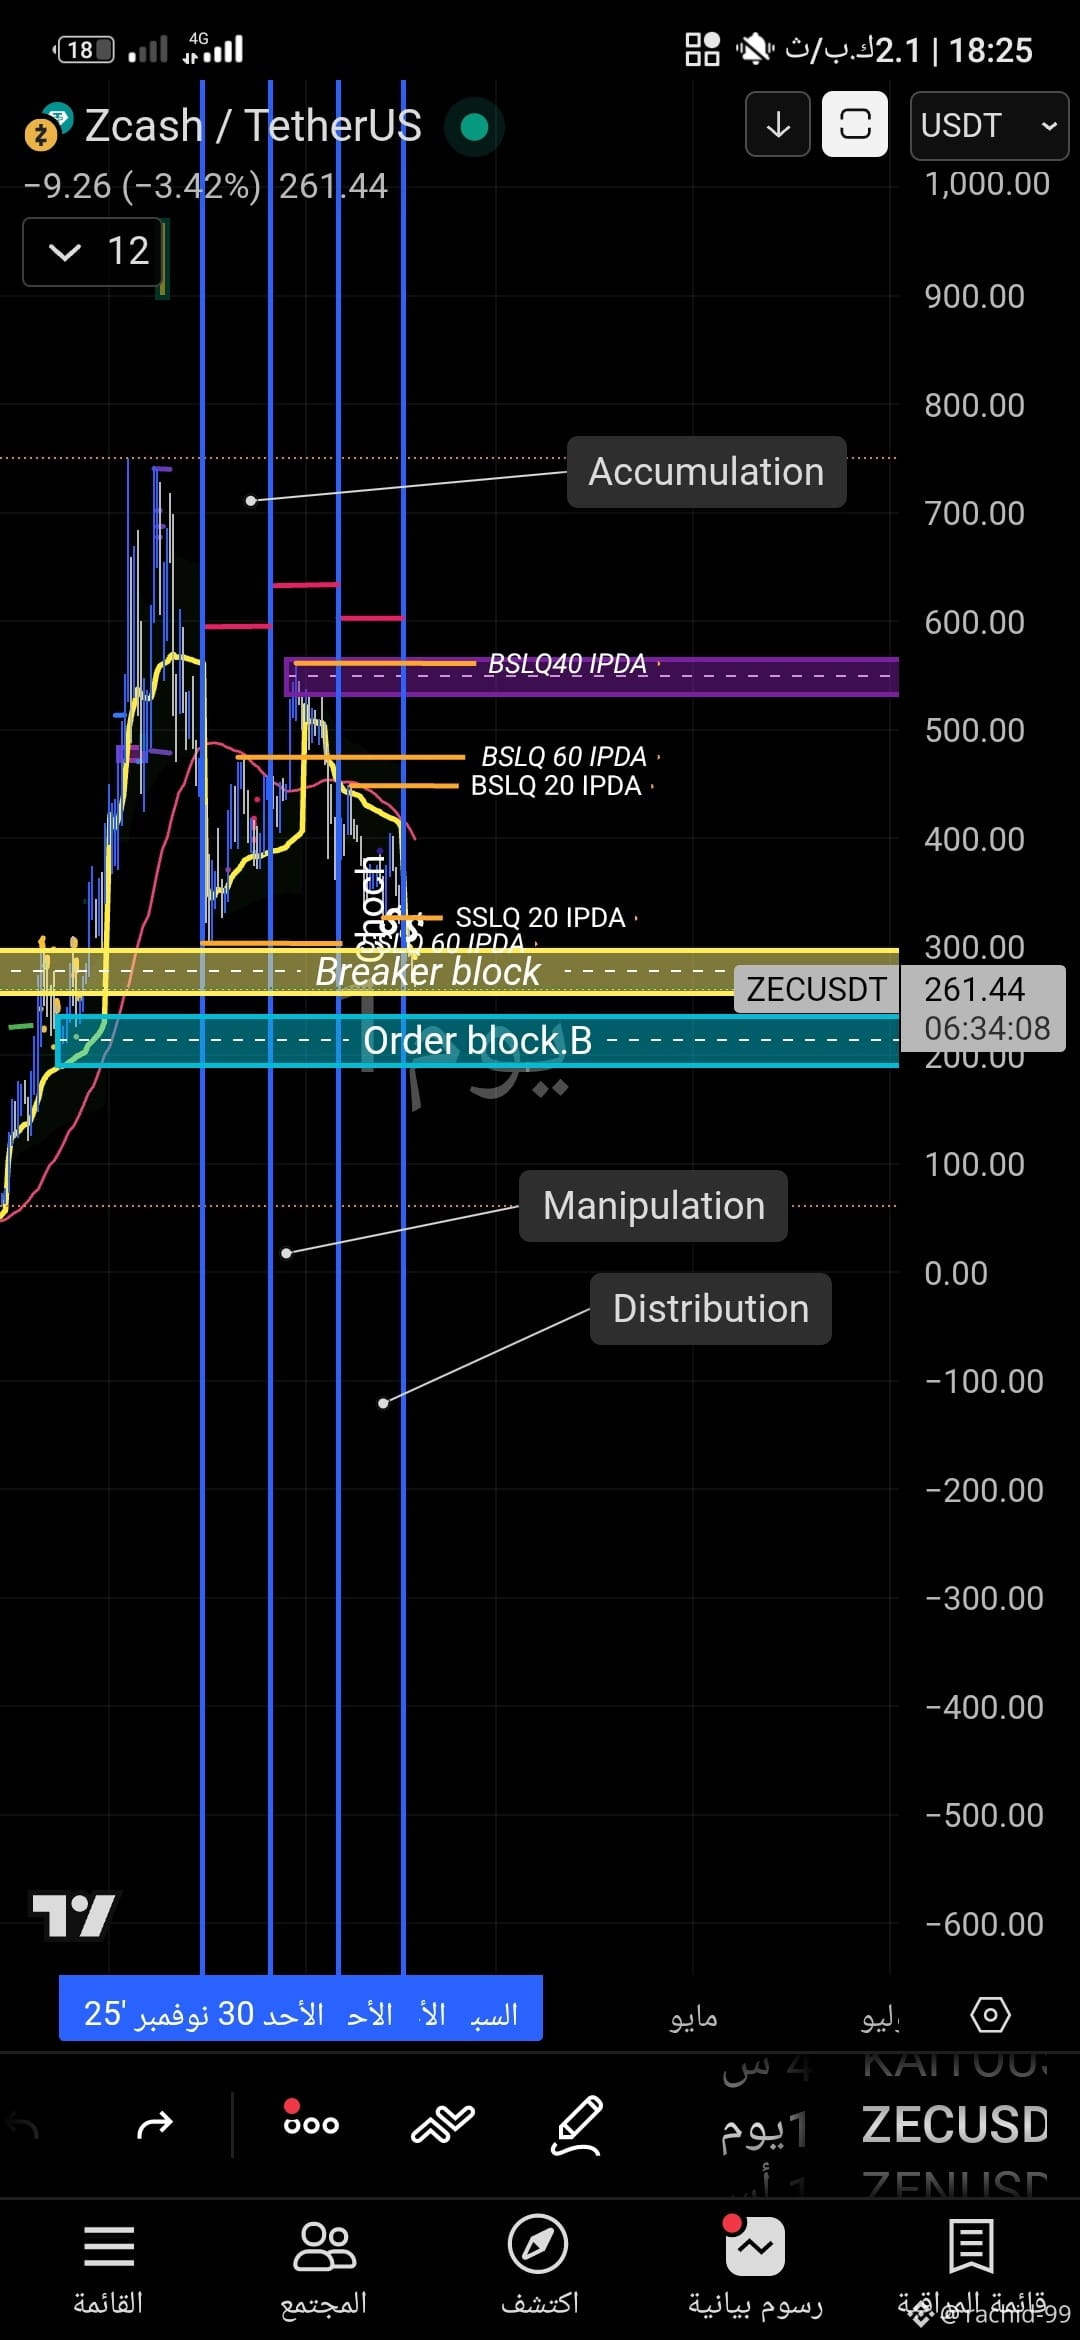Tap the download arrow button at top

tap(778, 124)
